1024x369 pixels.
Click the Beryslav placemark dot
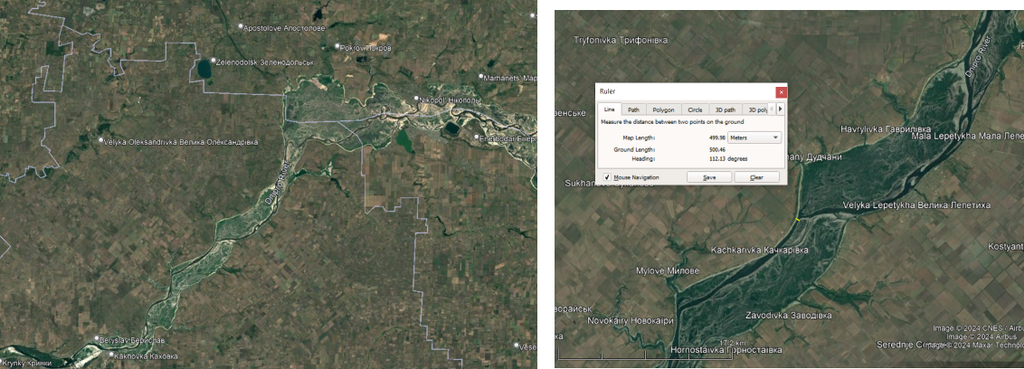click(x=97, y=340)
